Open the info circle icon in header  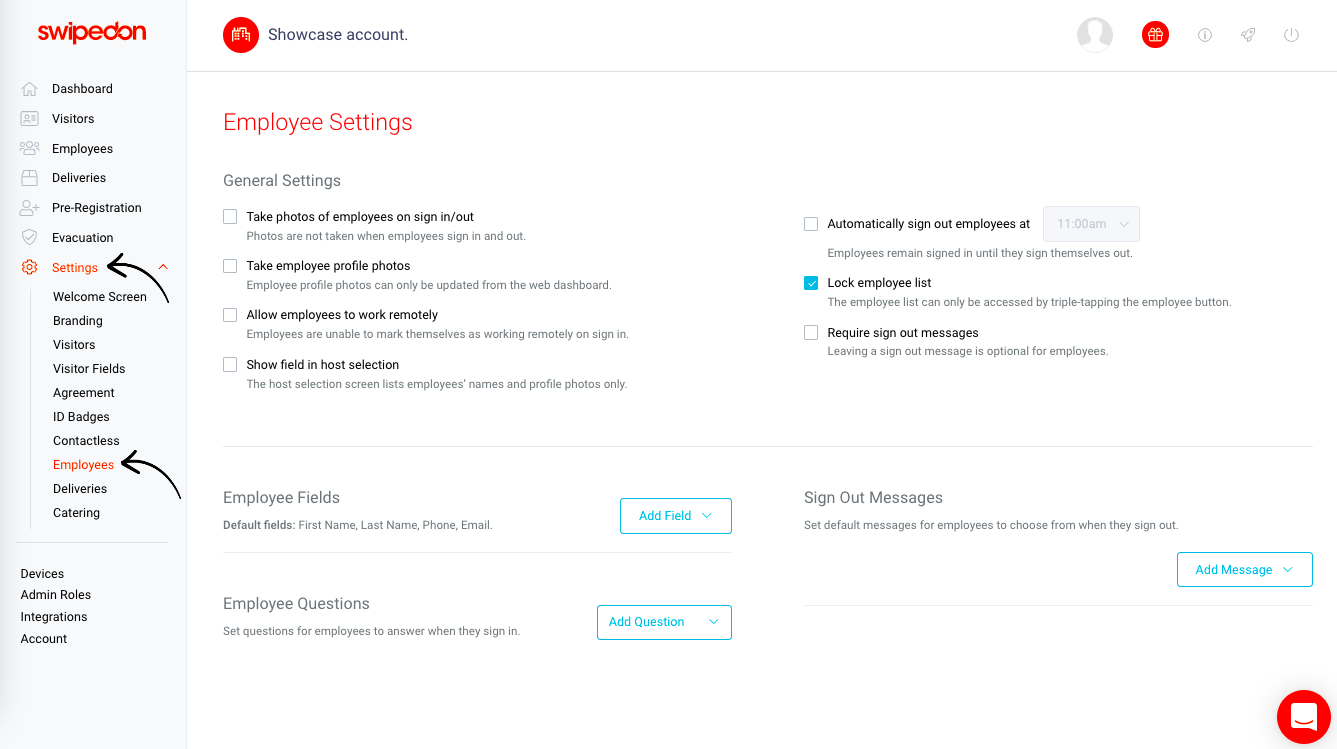tap(1205, 35)
